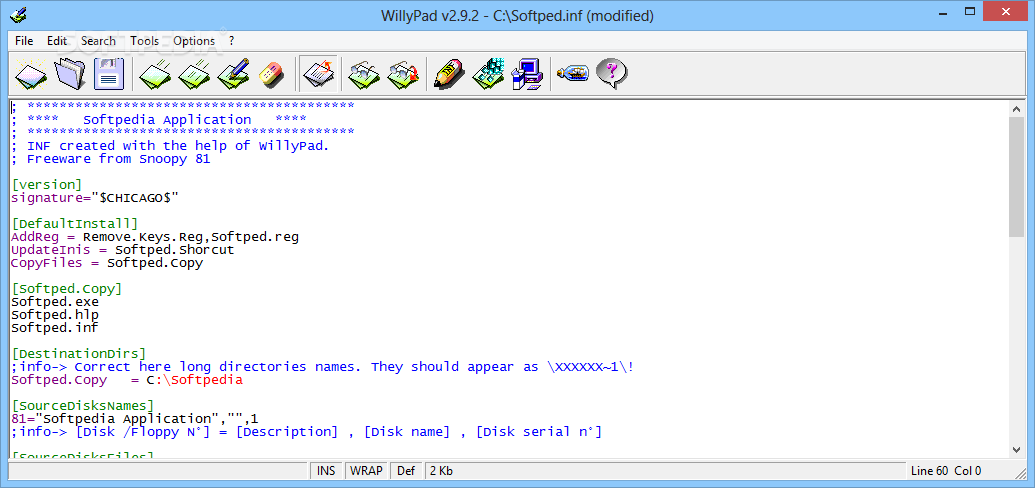Click the Col 0 indicator
Screen dimensions: 1035x488
[x=968, y=471]
